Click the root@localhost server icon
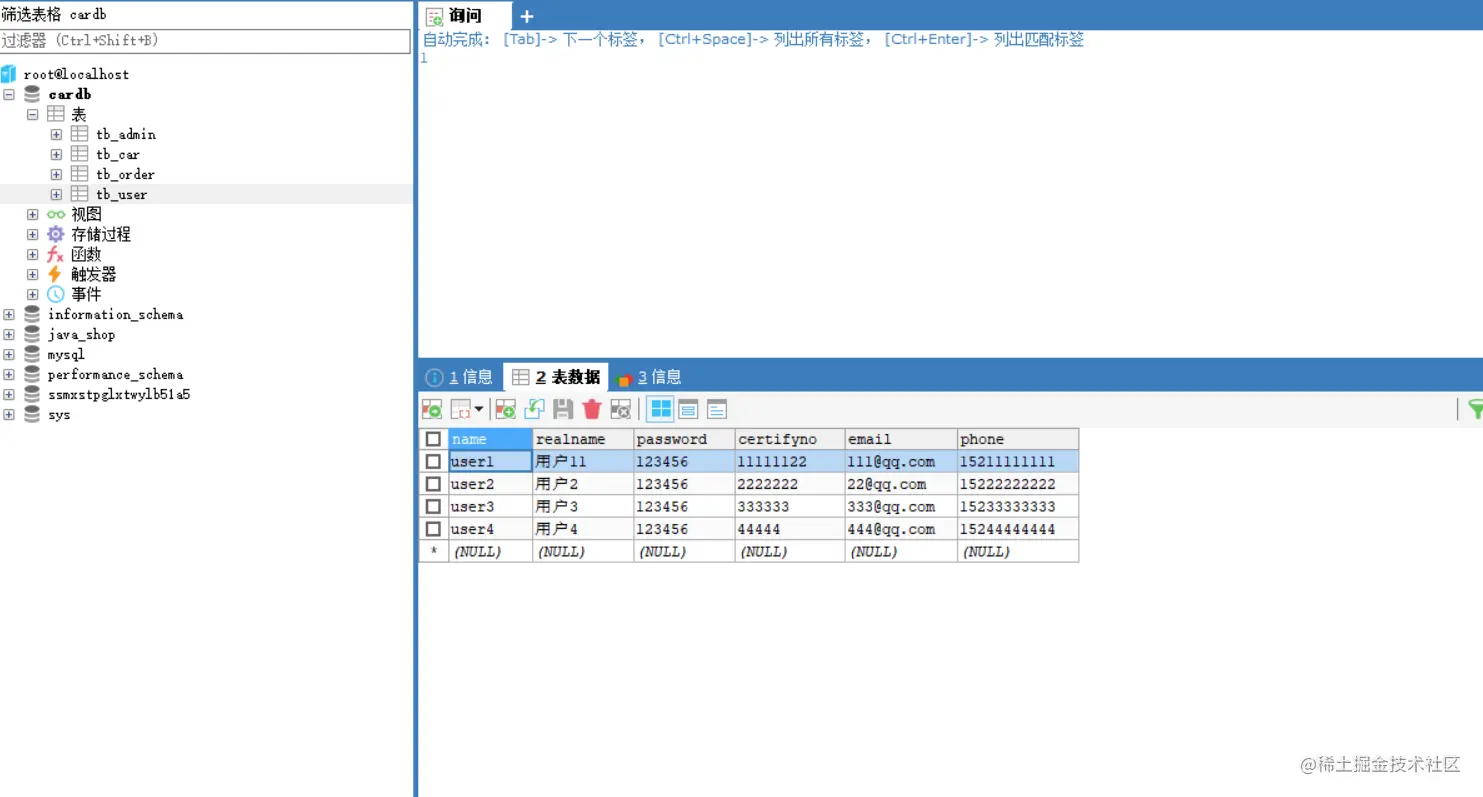The image size is (1483, 797). [9, 74]
